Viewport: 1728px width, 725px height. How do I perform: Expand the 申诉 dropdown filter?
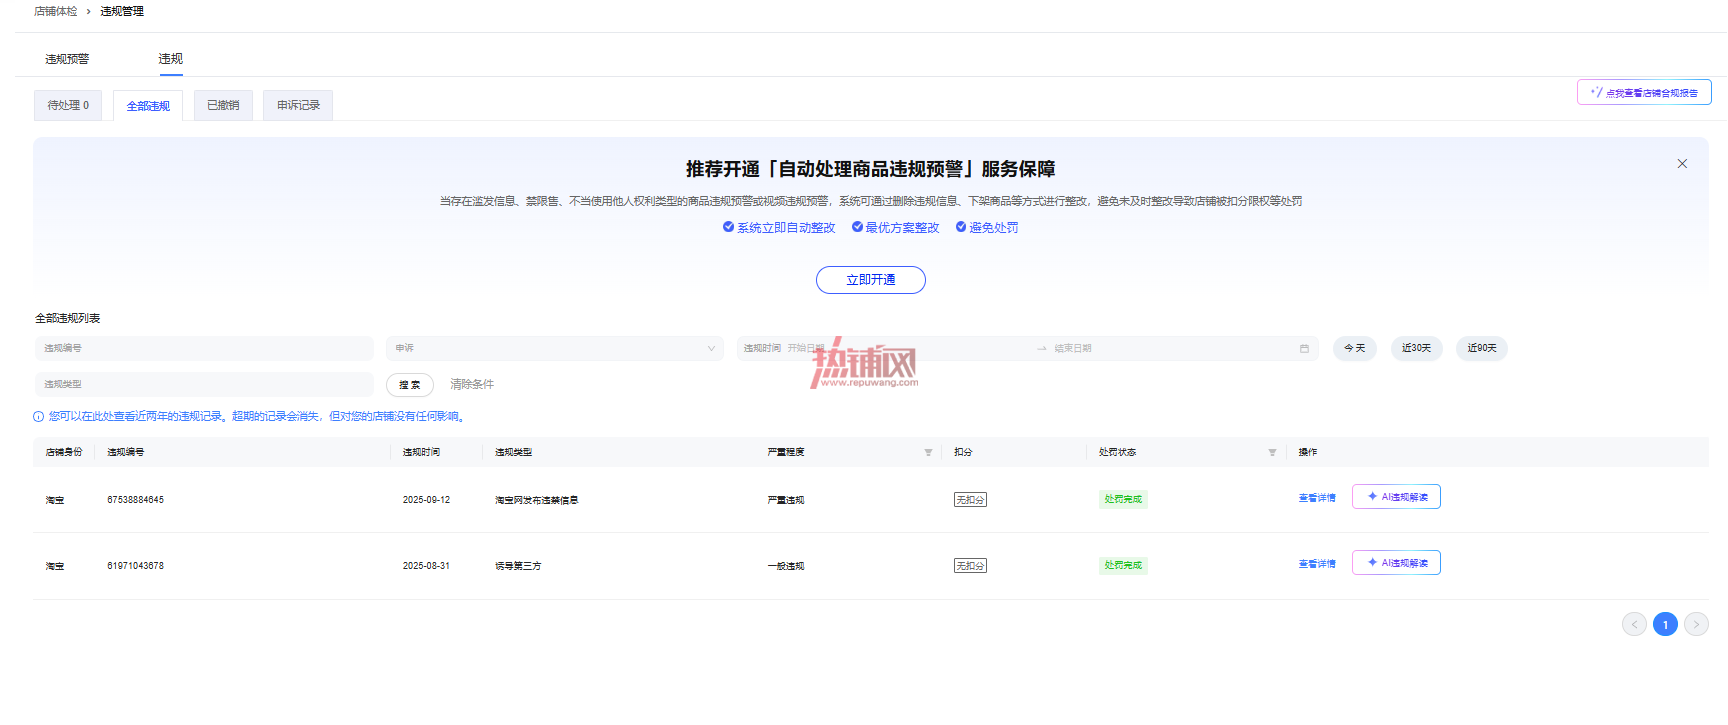[555, 349]
